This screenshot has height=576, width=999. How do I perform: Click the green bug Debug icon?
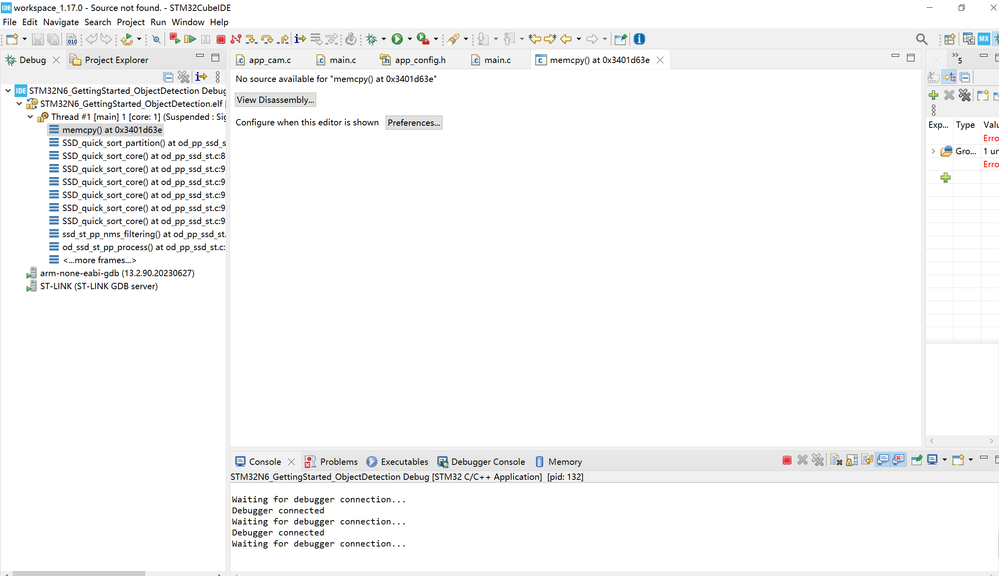371,39
